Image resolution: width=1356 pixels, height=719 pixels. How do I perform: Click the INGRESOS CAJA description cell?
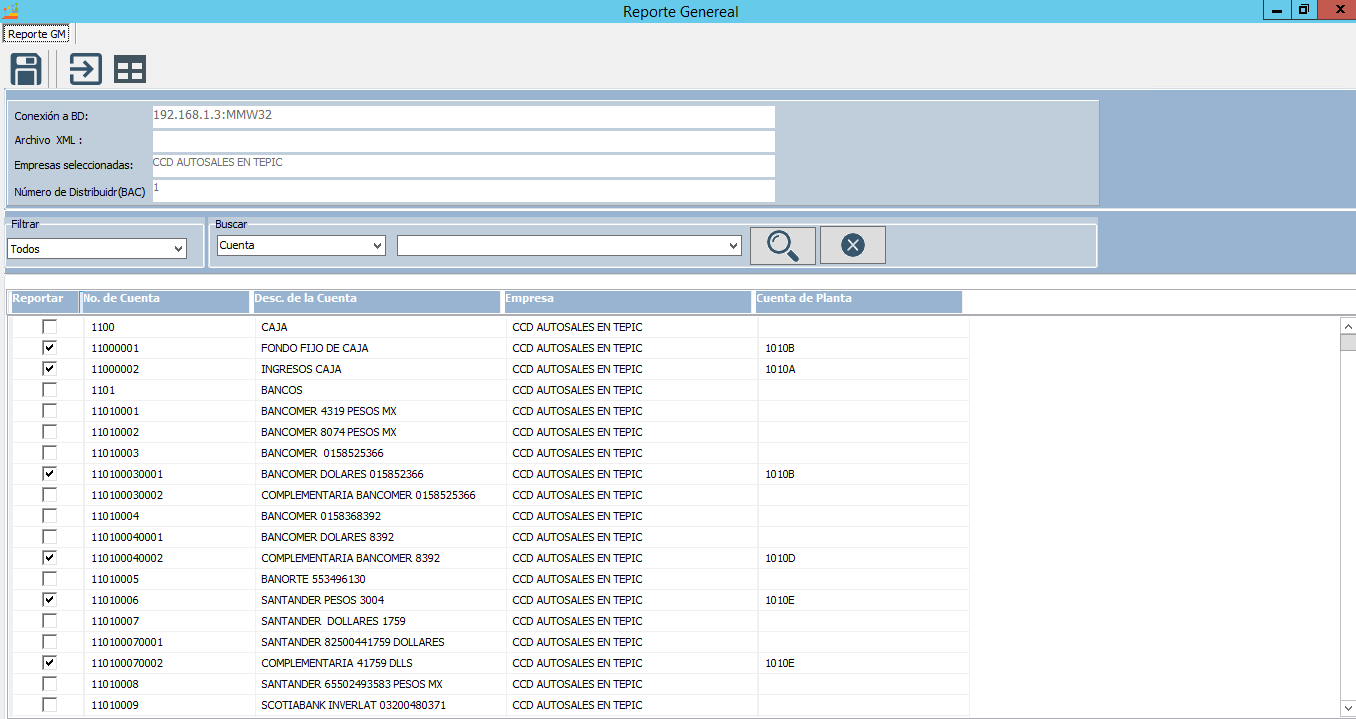[379, 369]
